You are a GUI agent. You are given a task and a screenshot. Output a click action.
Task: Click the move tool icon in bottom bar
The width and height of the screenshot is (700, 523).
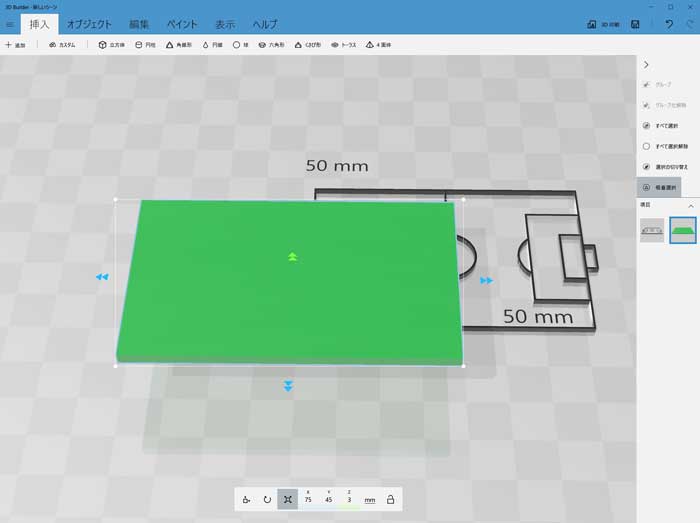(246, 500)
